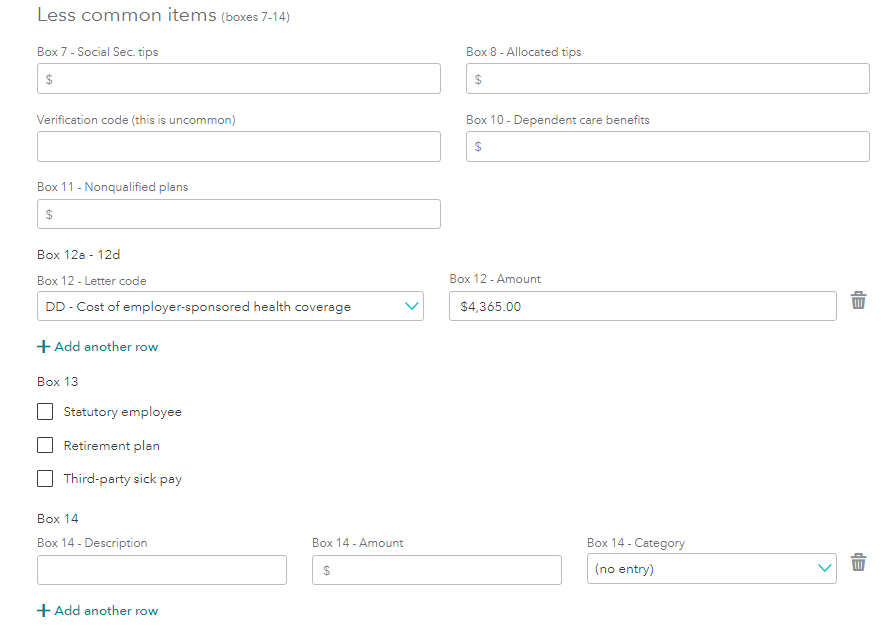Tick the Third-party sick pay checkbox
Viewport: 892px width, 625px height.
(45, 479)
